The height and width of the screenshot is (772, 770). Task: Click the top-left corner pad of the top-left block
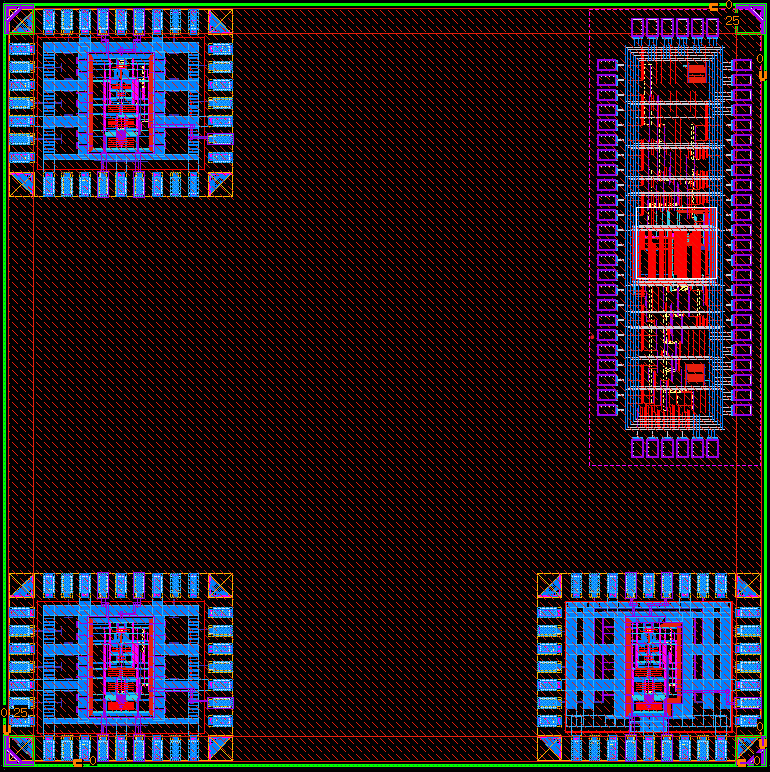point(21,21)
